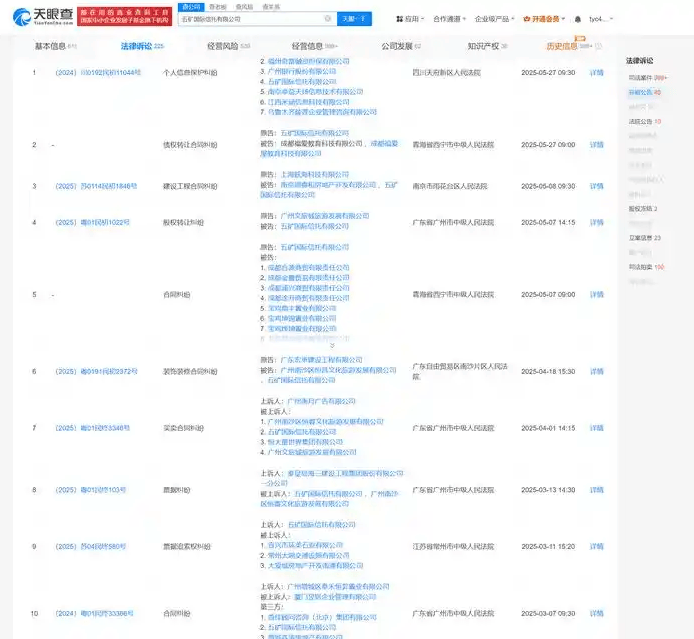694x639 pixels.
Task: Open notifications bell icon
Action: point(578,19)
